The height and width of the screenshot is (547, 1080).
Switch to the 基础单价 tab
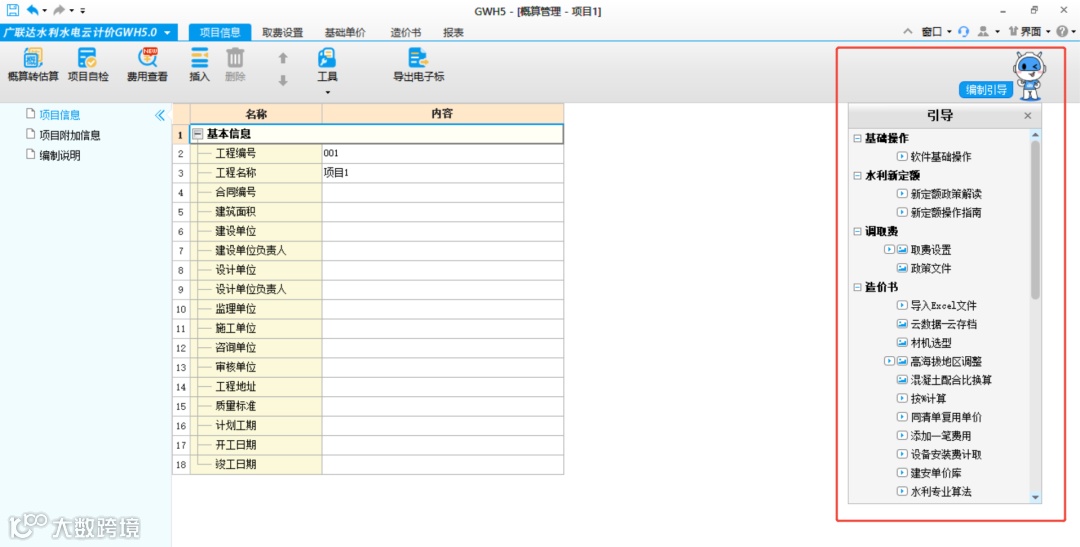345,32
